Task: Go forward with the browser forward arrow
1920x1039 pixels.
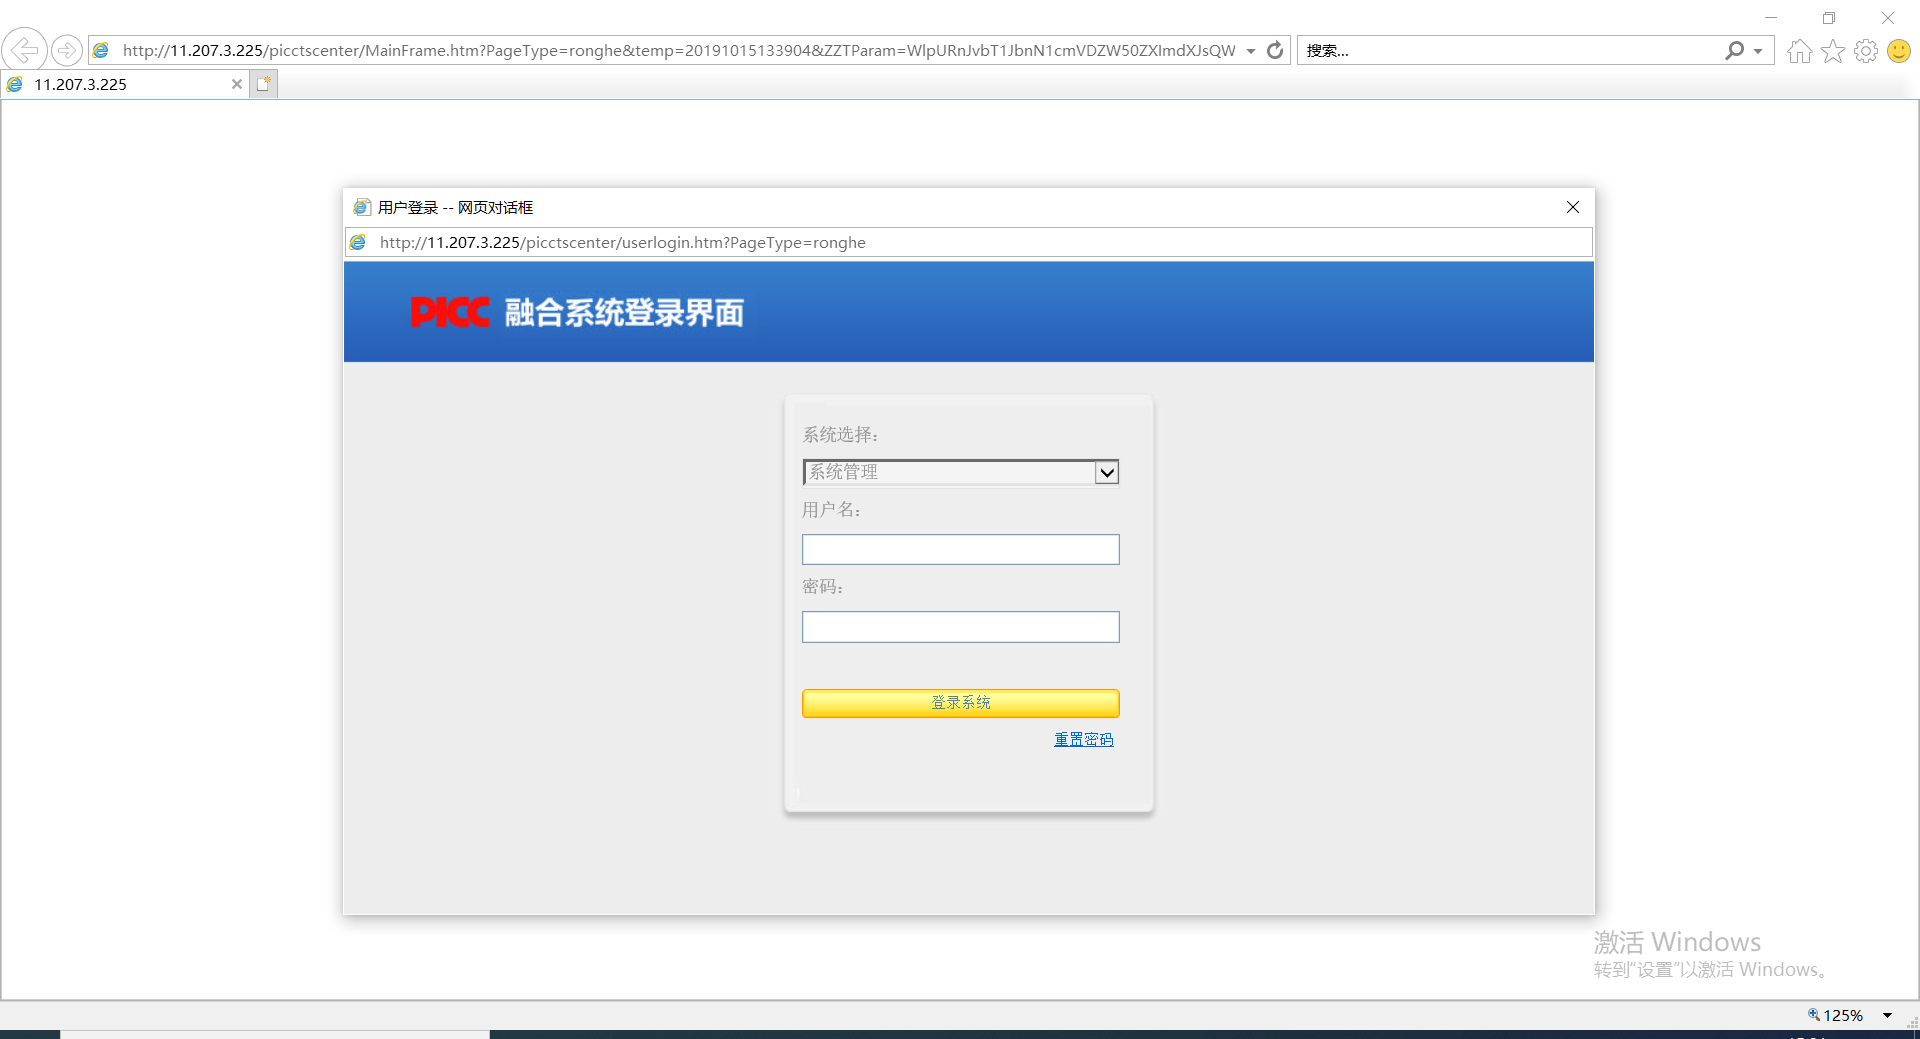Action: tap(67, 49)
